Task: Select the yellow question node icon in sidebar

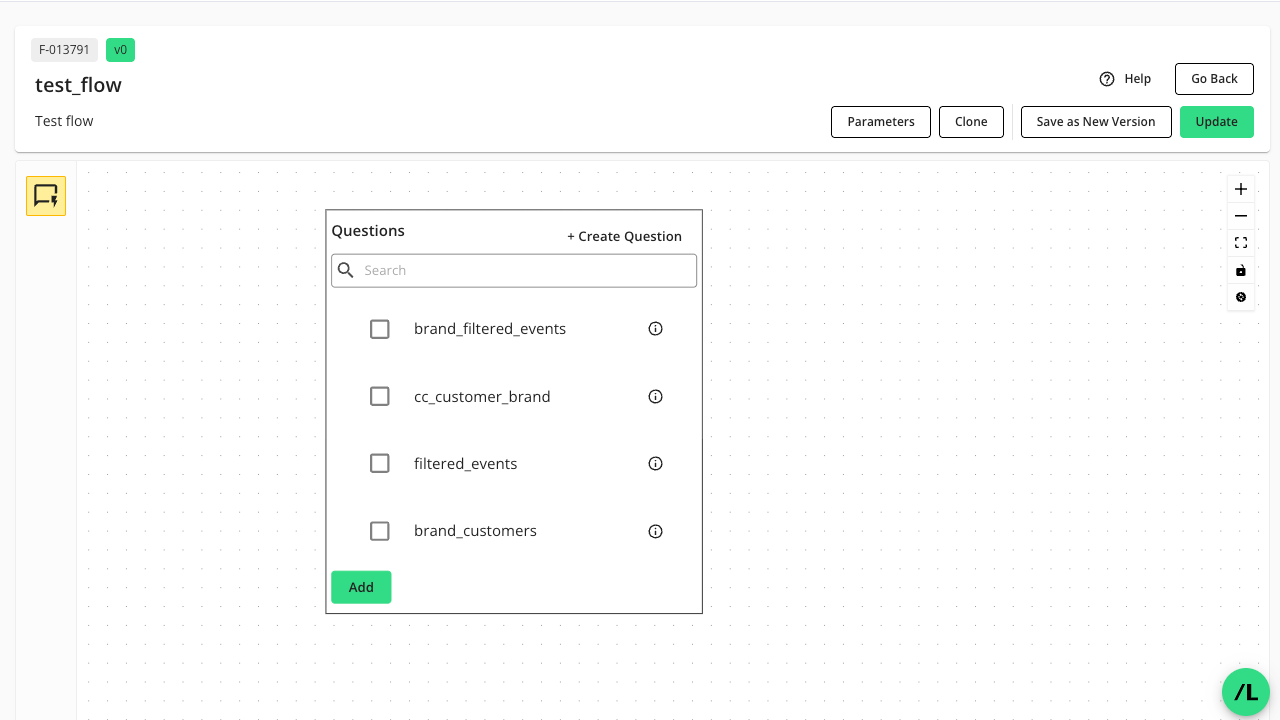Action: 45,195
